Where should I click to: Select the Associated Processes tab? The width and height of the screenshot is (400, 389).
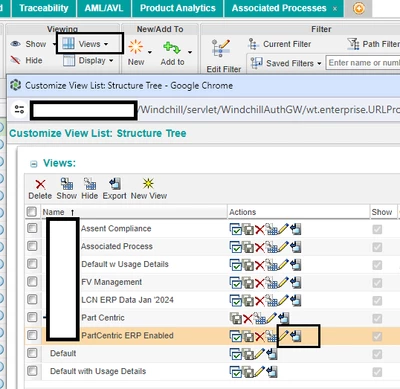tap(279, 8)
